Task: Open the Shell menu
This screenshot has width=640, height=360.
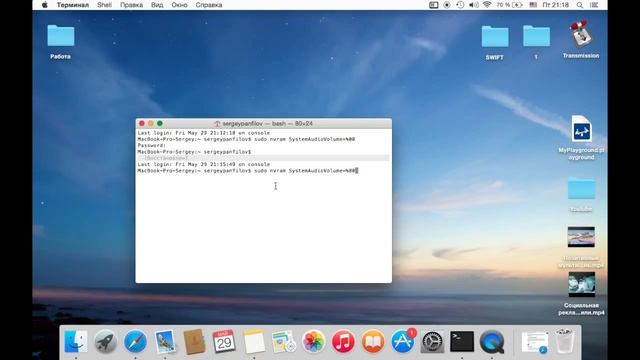Action: [104, 5]
